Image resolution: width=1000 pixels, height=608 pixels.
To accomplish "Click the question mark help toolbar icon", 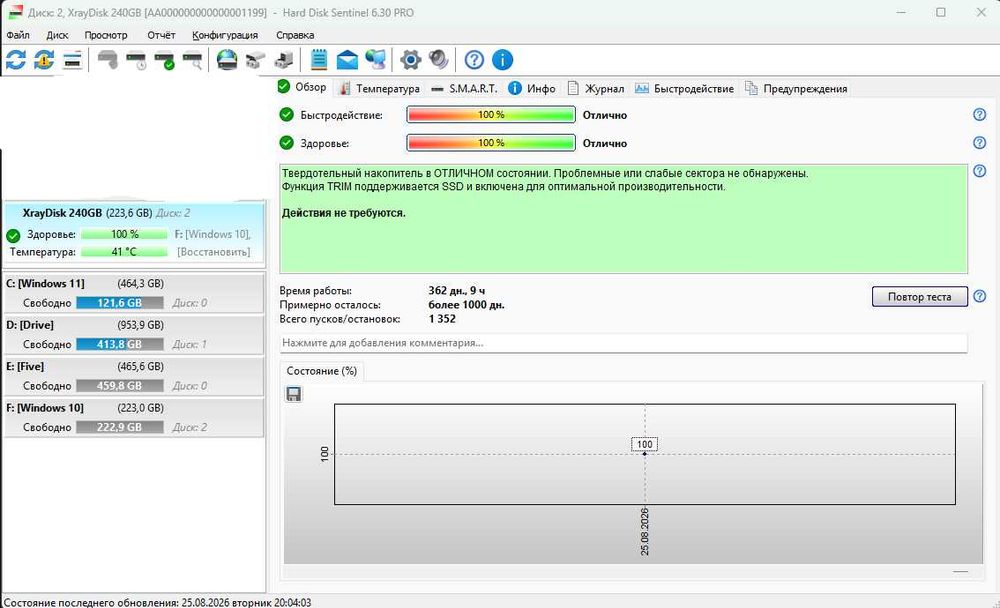I will click(x=474, y=60).
